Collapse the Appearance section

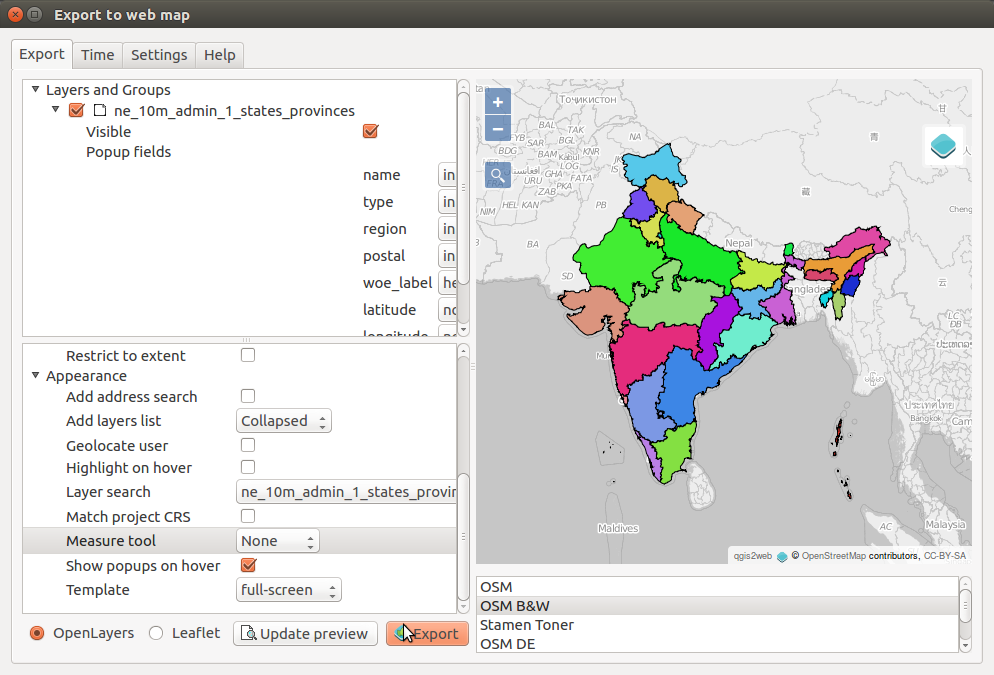(34, 375)
